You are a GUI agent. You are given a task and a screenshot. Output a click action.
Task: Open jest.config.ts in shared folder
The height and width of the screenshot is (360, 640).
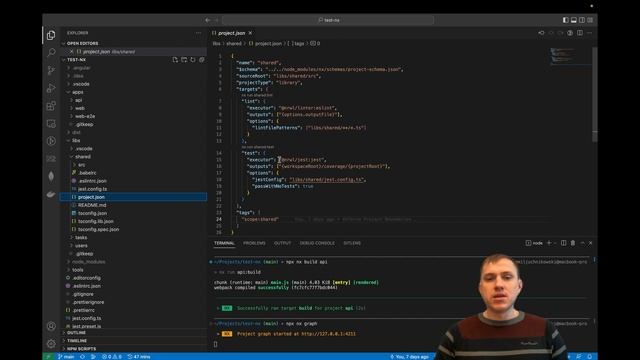tap(92, 189)
